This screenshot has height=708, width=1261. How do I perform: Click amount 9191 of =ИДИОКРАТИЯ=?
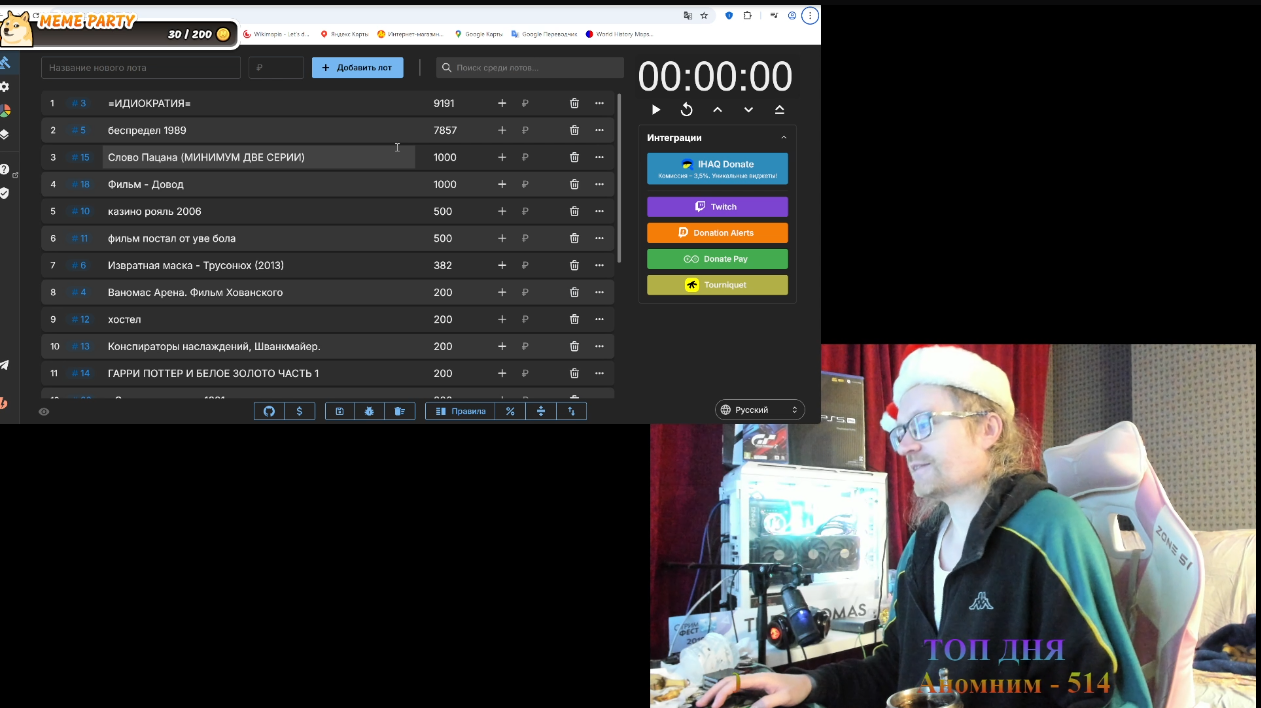point(444,103)
